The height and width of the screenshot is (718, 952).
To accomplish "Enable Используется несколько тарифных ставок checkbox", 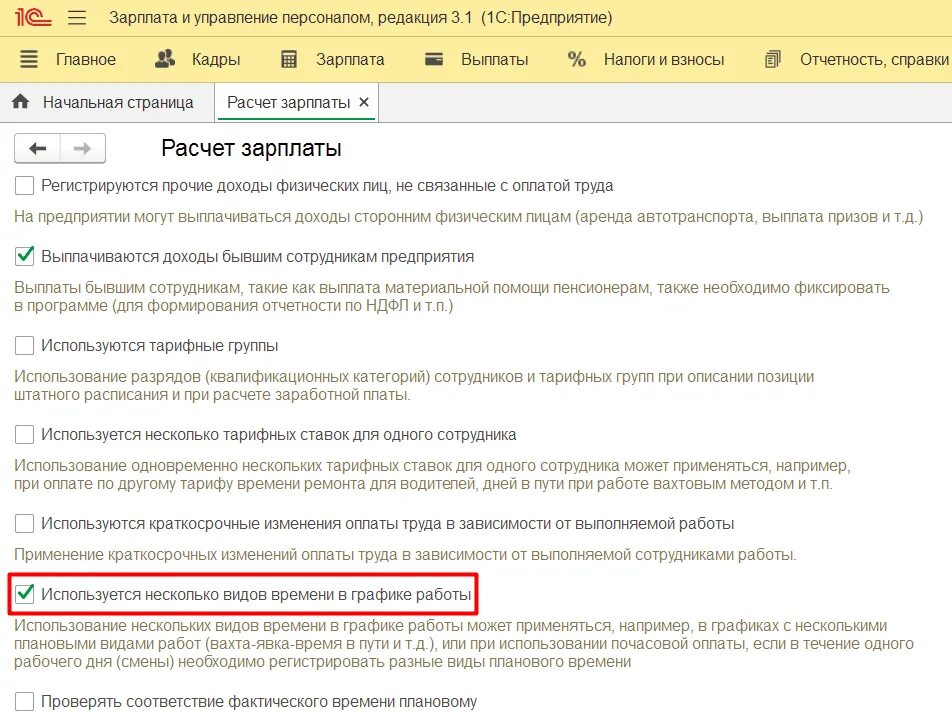I will coord(24,434).
